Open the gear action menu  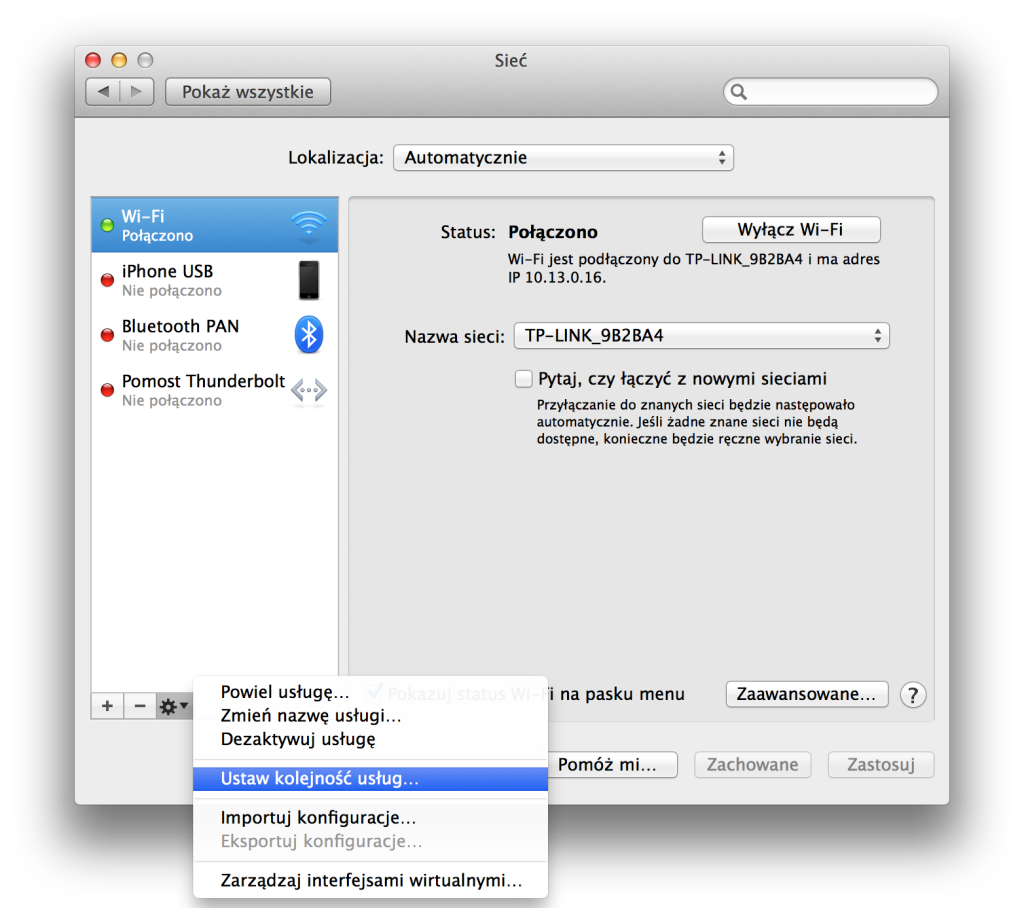173,706
